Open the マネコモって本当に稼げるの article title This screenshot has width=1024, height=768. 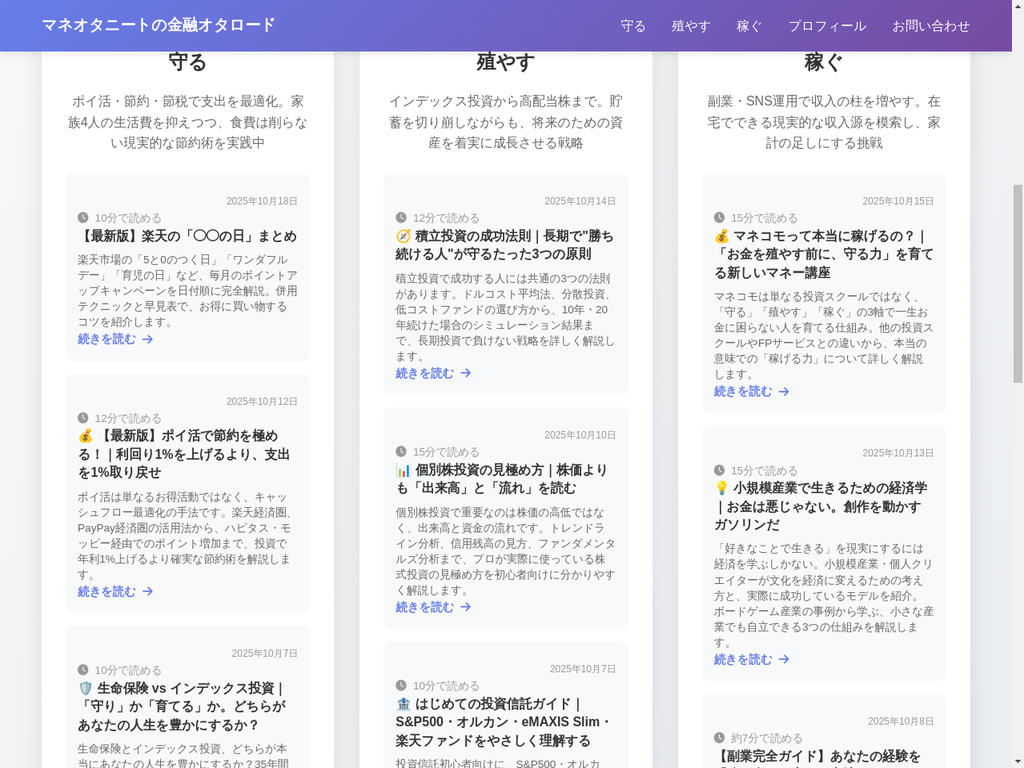click(x=822, y=254)
